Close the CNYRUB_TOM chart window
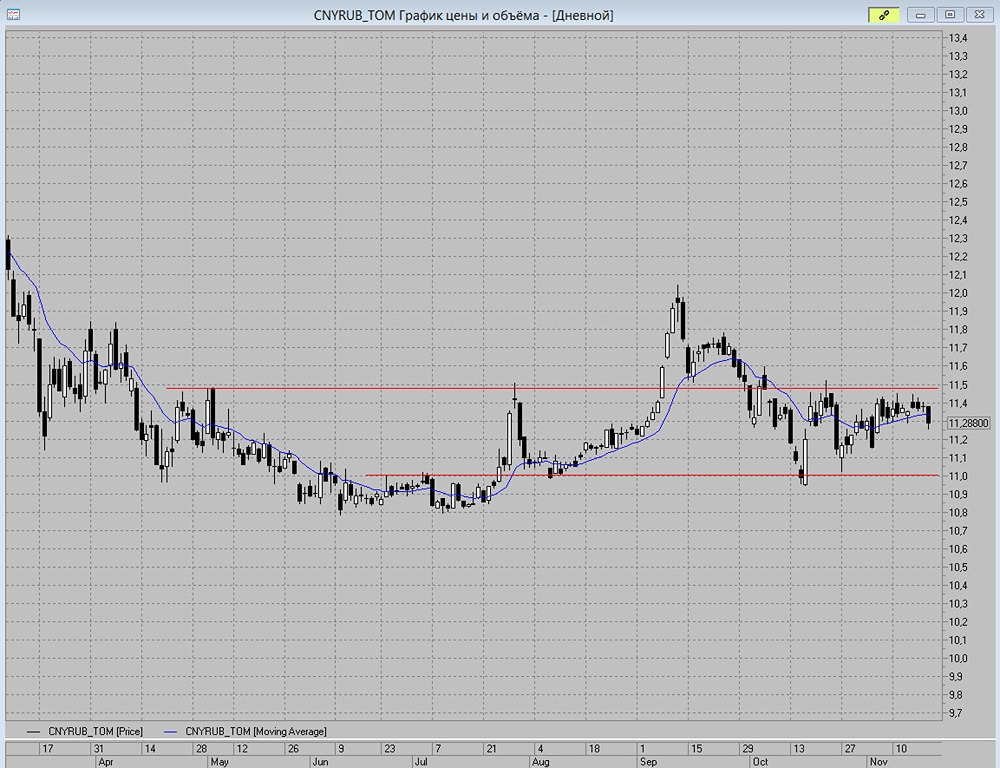Viewport: 1000px width, 768px height. pyautogui.click(x=978, y=14)
